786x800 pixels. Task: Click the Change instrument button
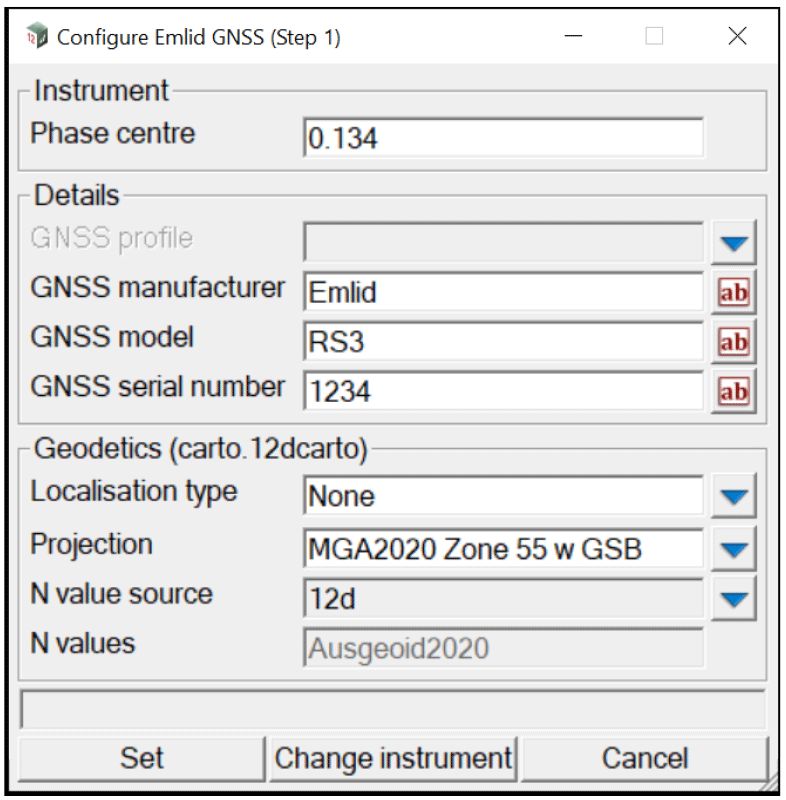(x=393, y=759)
